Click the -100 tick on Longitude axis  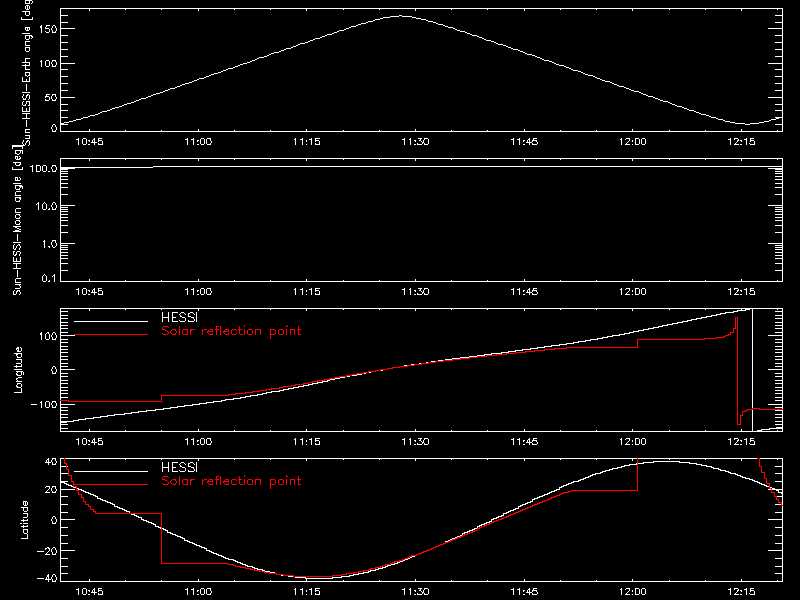coord(44,405)
